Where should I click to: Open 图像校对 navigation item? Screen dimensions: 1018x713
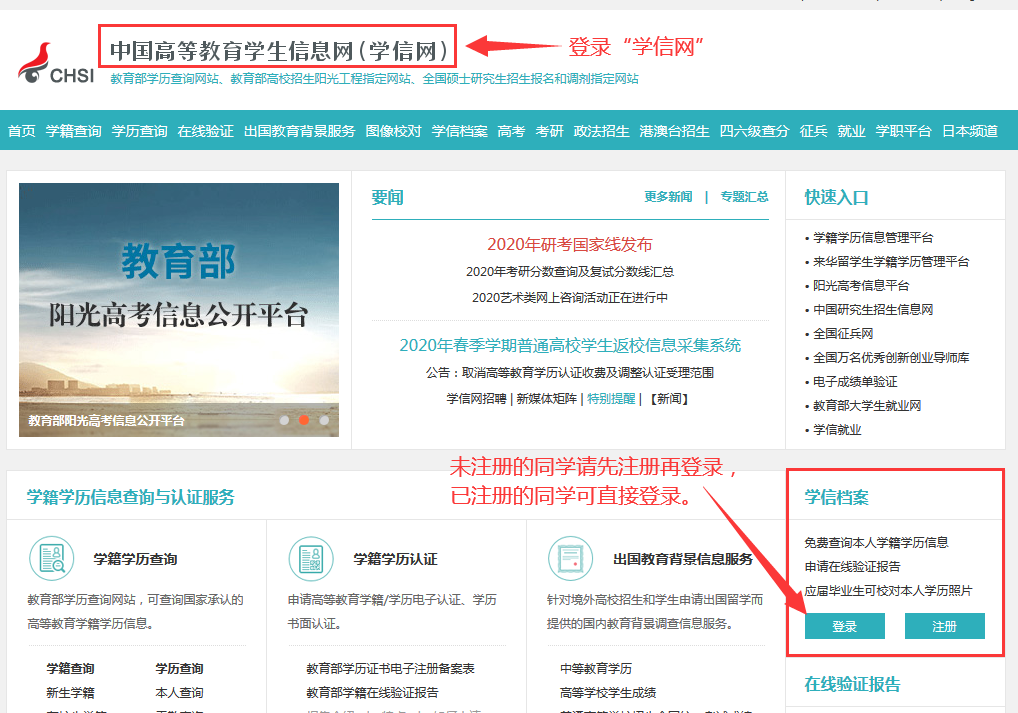[x=393, y=131]
